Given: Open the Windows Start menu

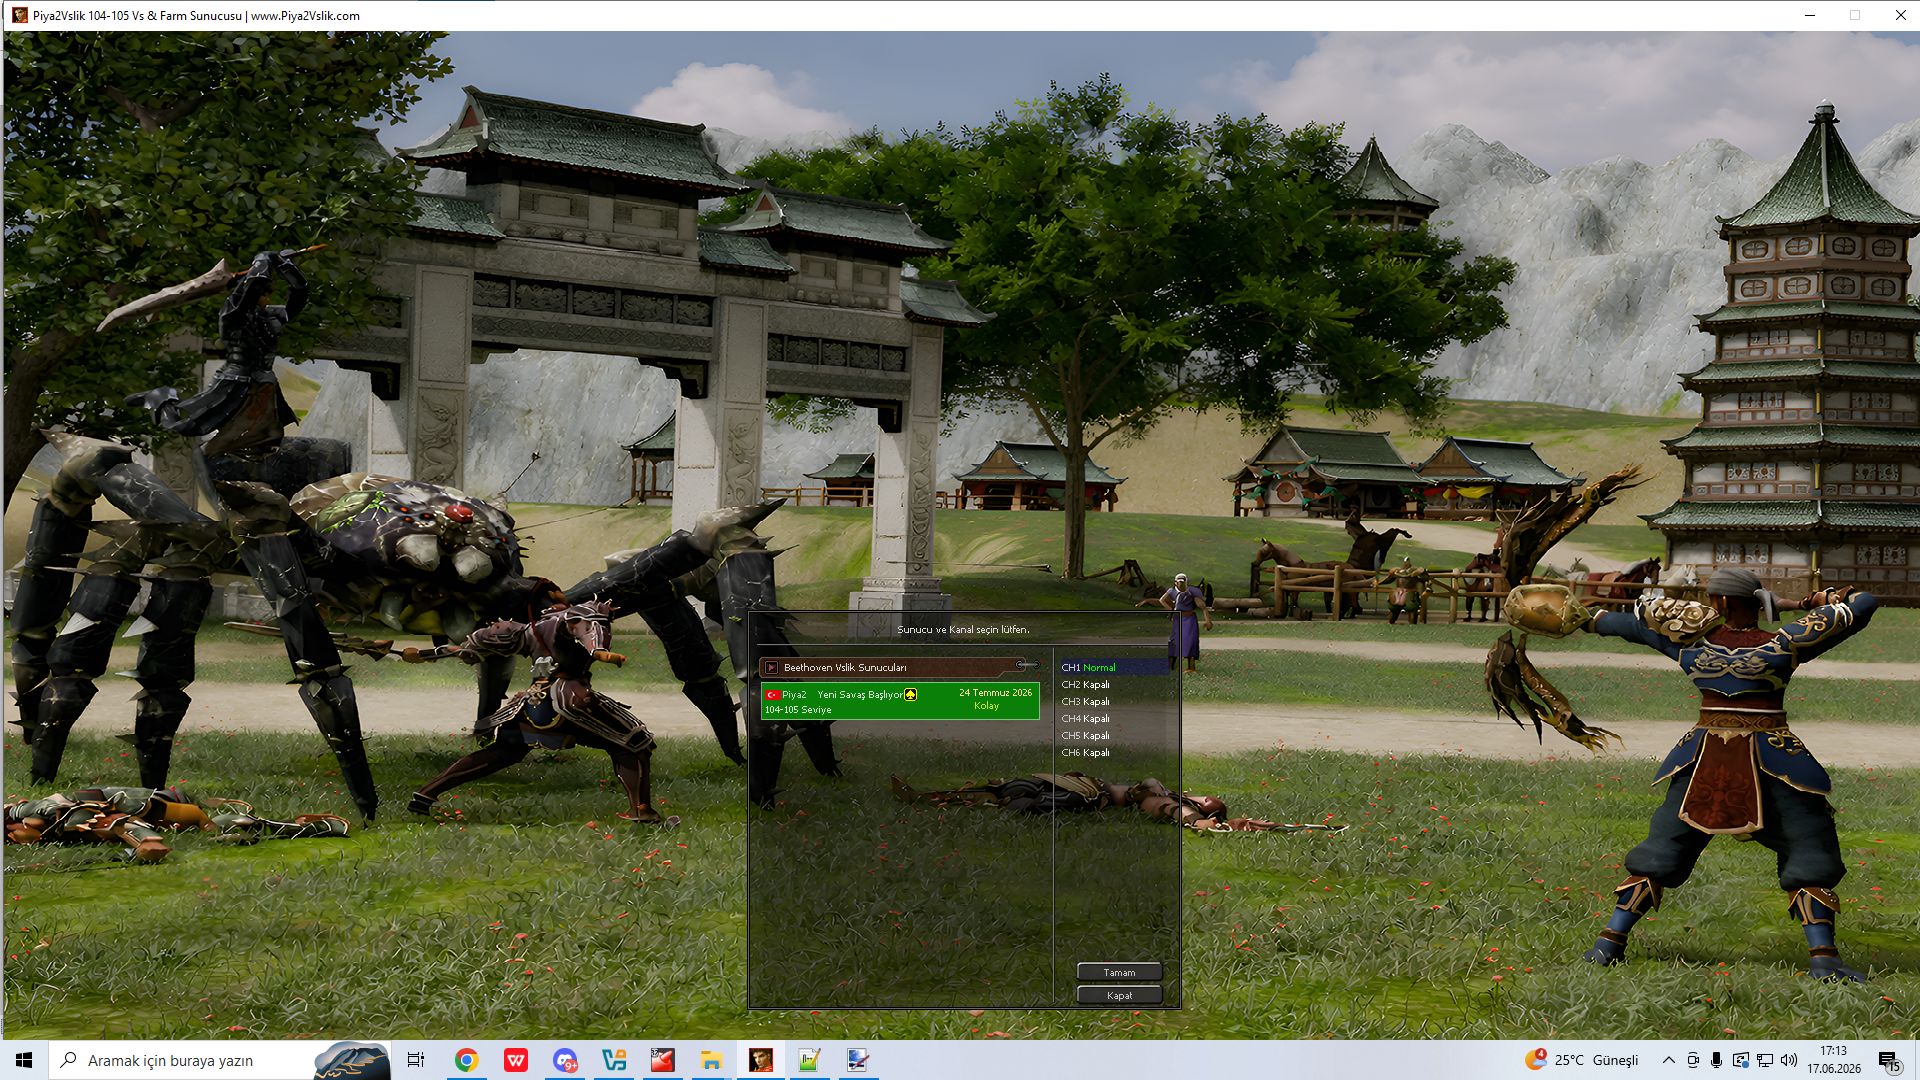Looking at the screenshot, I should click(x=24, y=1060).
